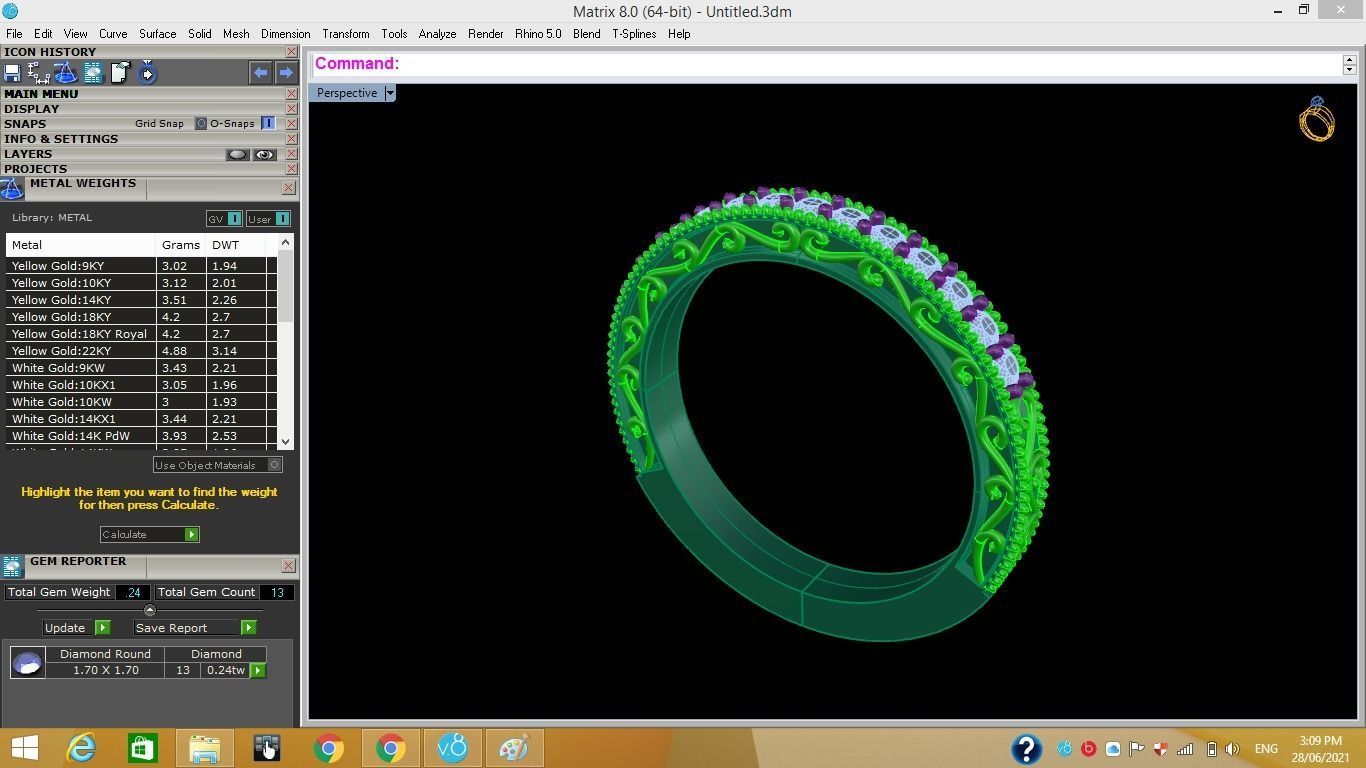Open the Analyze menu
The image size is (1366, 768).
437,34
